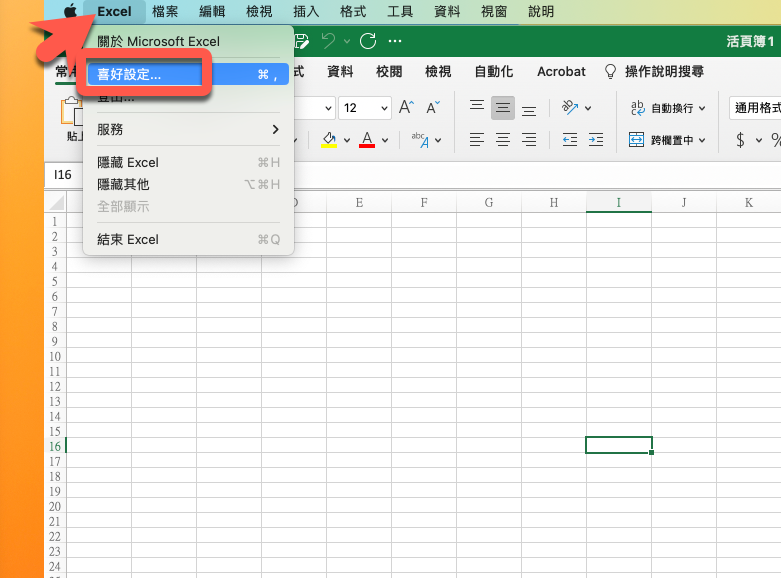Toggle 自動換行 wrap text

(x=667, y=108)
